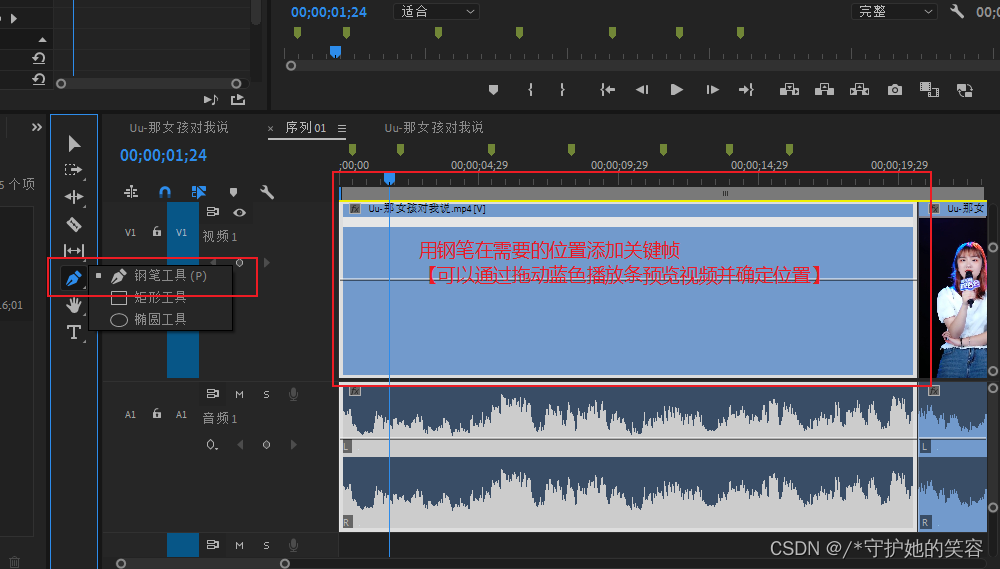
Task: Select the Type tool
Action: pos(74,332)
